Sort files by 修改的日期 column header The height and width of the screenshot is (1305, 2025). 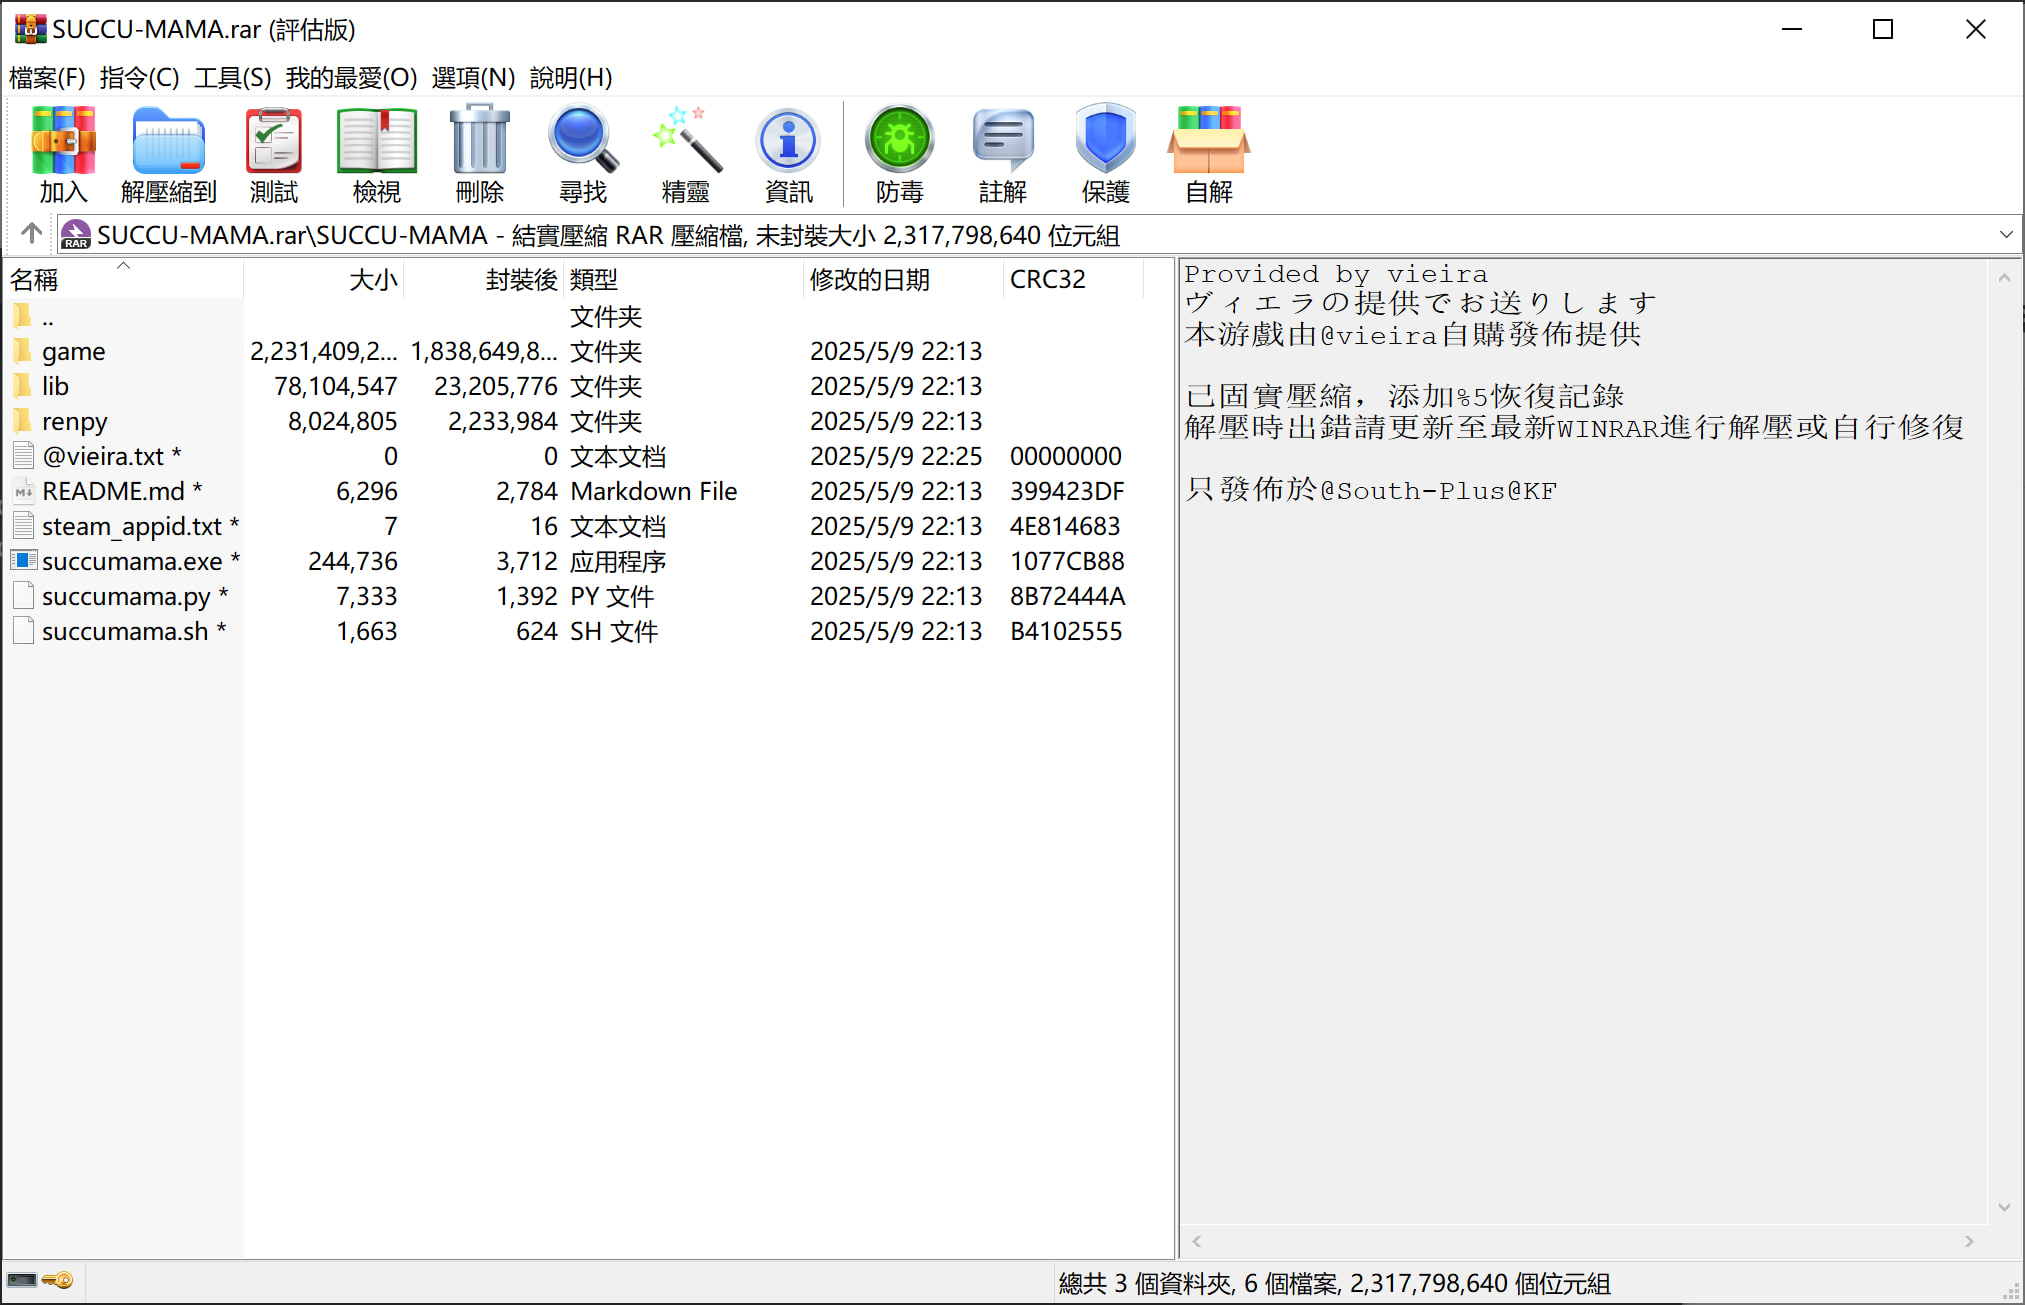tap(869, 280)
